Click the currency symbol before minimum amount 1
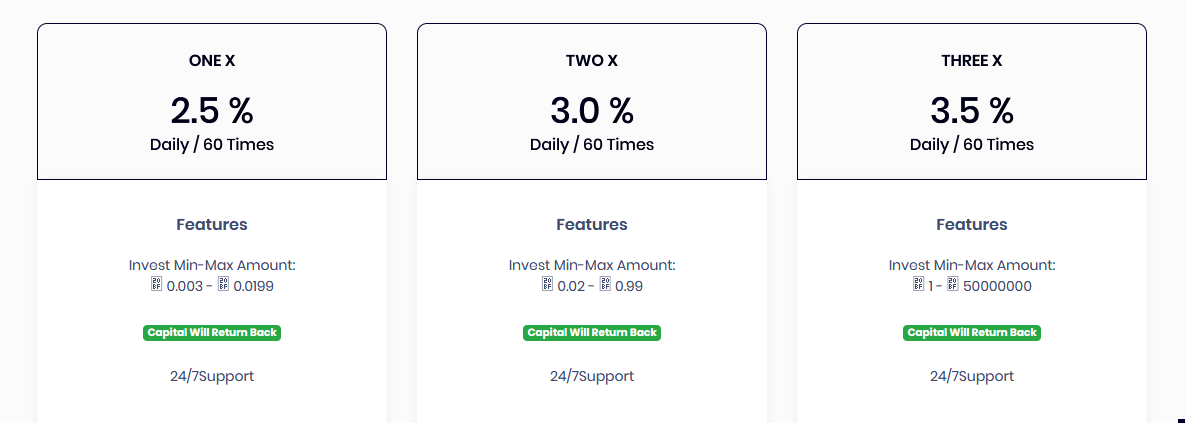The width and height of the screenshot is (1185, 423). pos(918,286)
